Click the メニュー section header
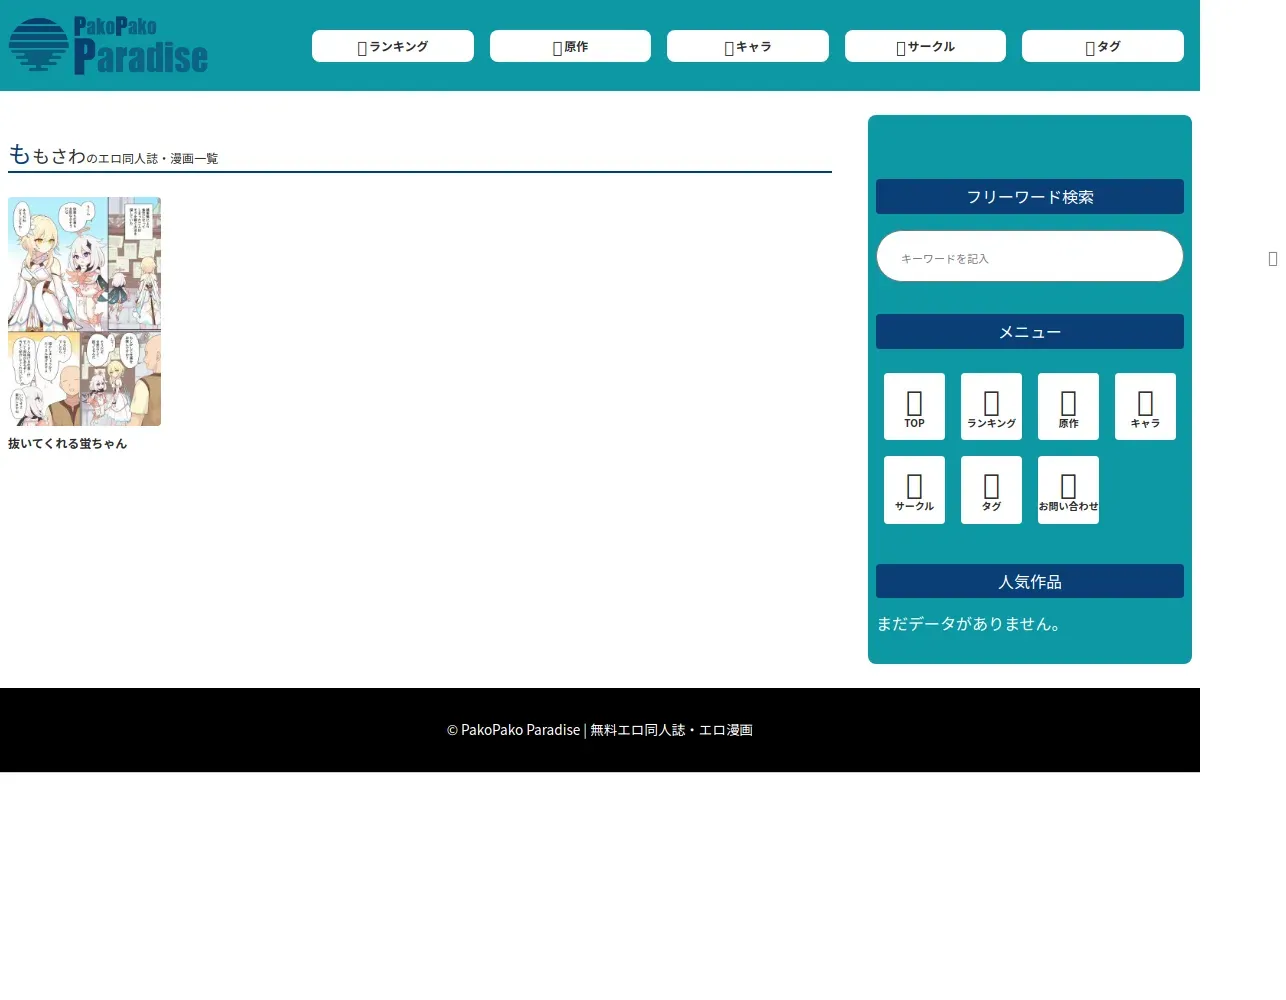 click(x=1030, y=332)
